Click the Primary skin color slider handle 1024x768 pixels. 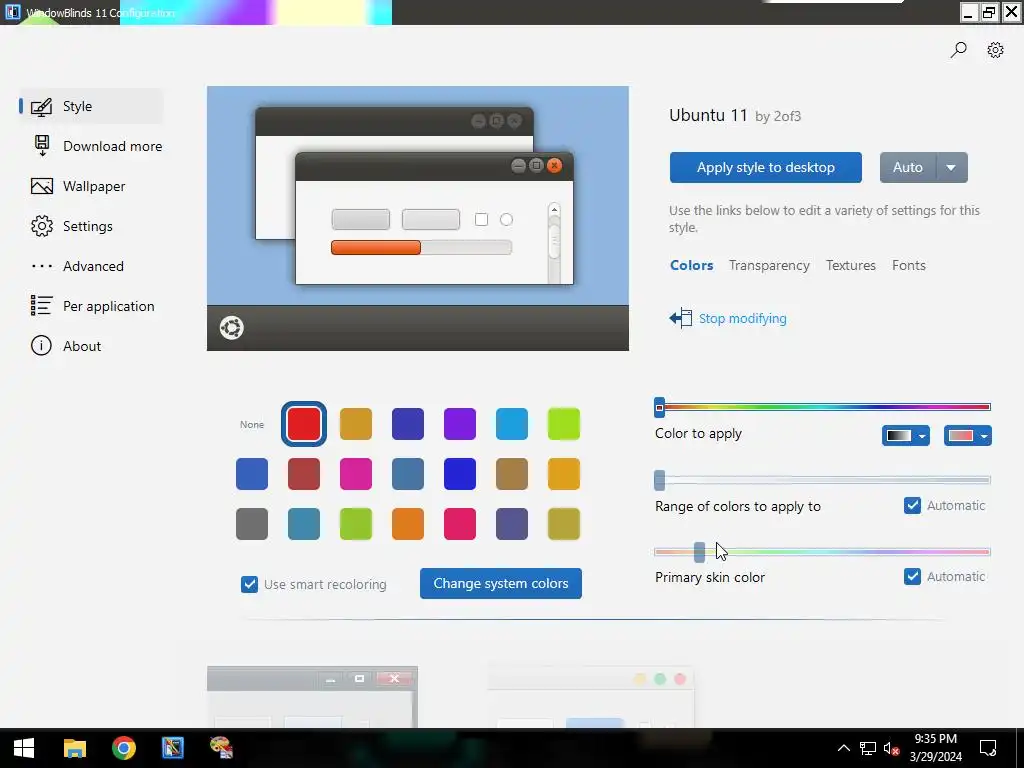coord(699,552)
